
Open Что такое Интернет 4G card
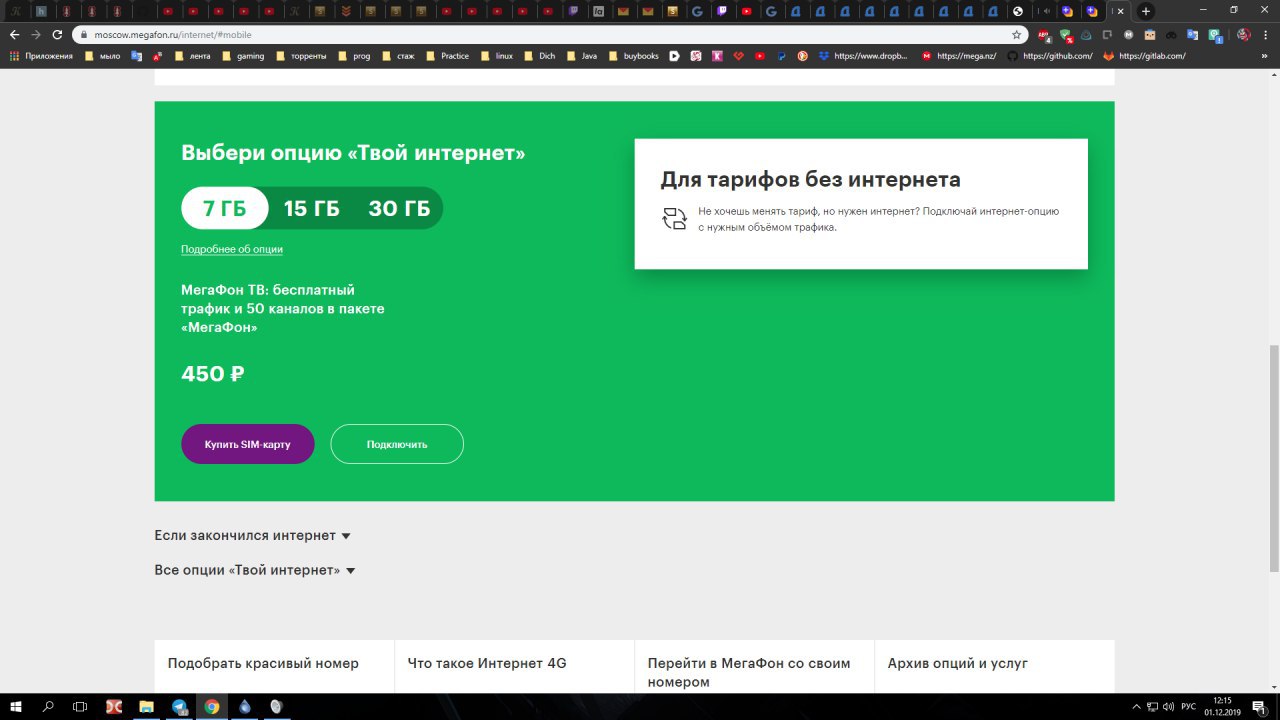(515, 666)
